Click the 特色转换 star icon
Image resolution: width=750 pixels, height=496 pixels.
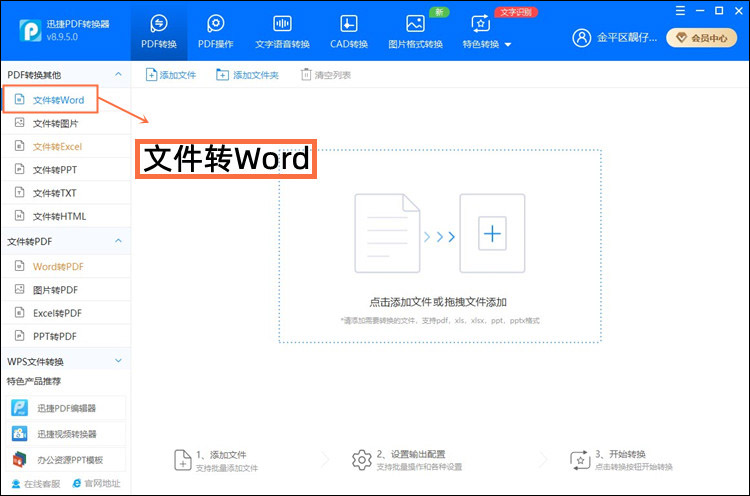click(x=481, y=23)
